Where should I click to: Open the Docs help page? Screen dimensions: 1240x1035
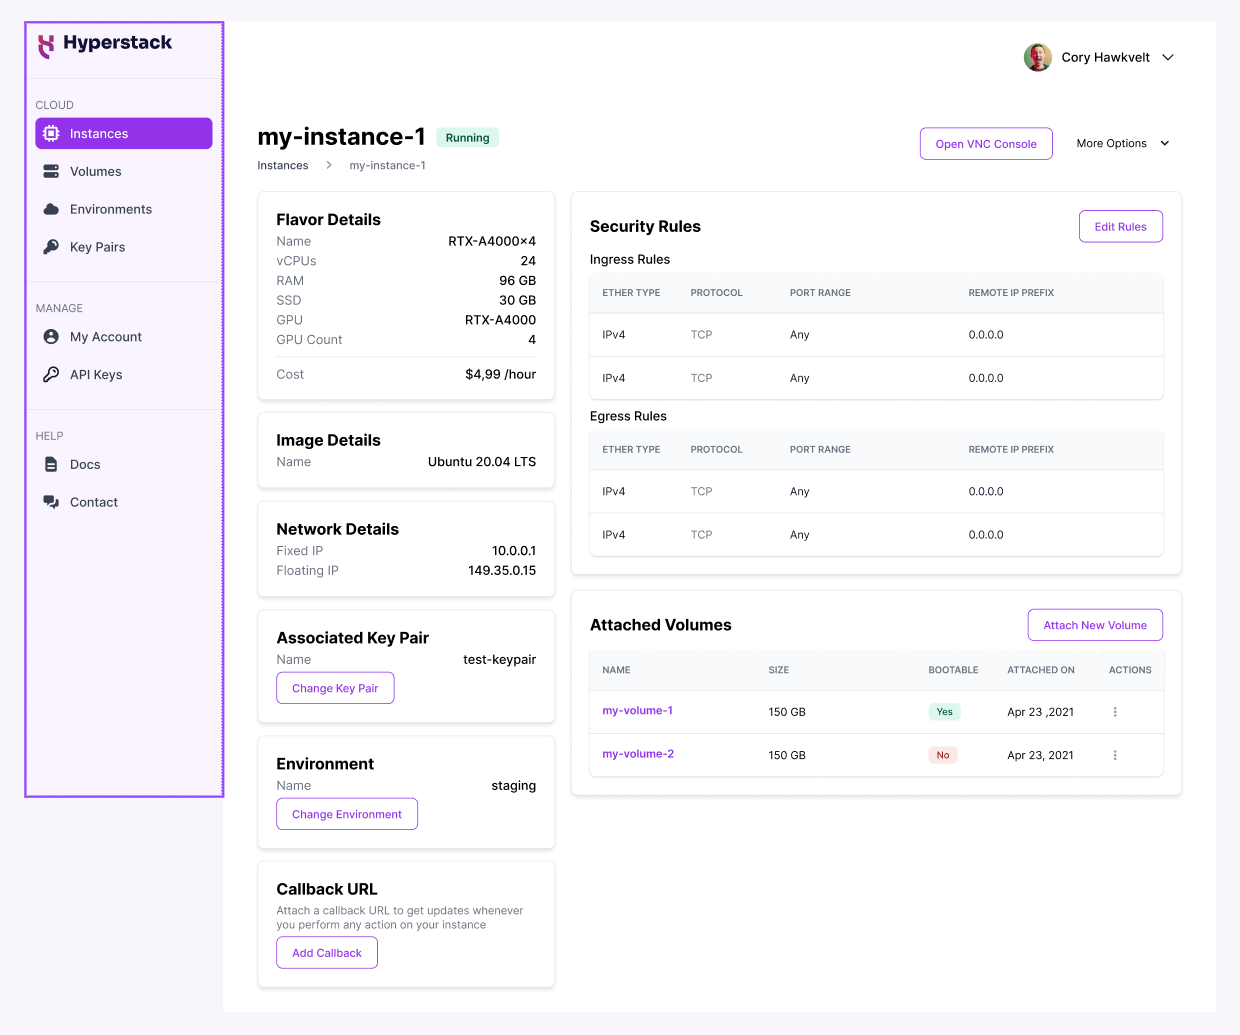click(86, 464)
